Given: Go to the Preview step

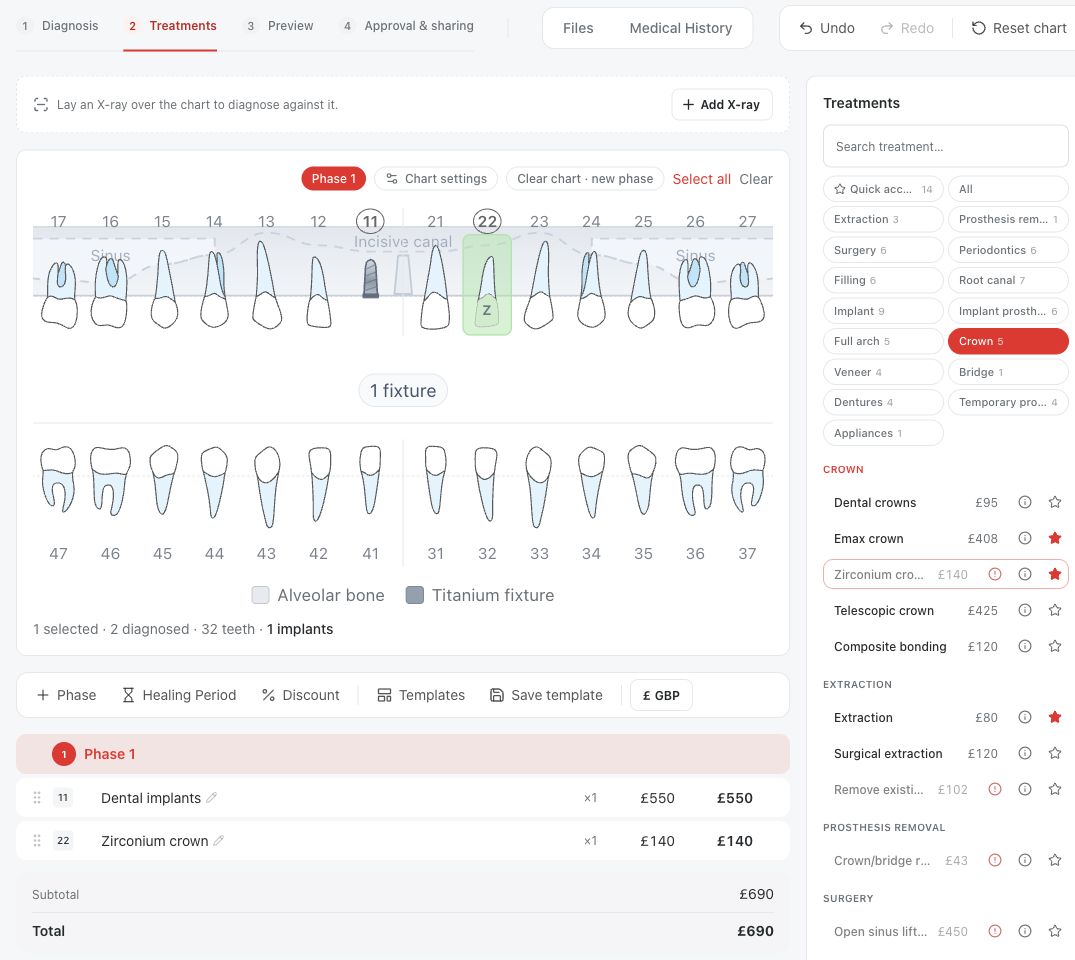Looking at the screenshot, I should pyautogui.click(x=280, y=26).
